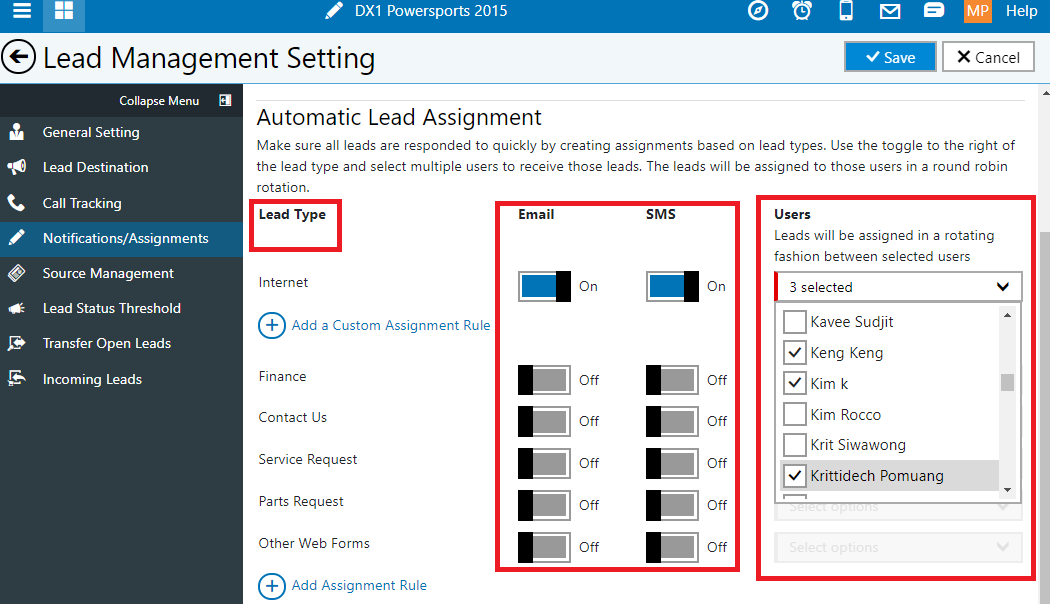The height and width of the screenshot is (604, 1051).
Task: Click the Lead Destination megaphone icon
Action: (17, 167)
